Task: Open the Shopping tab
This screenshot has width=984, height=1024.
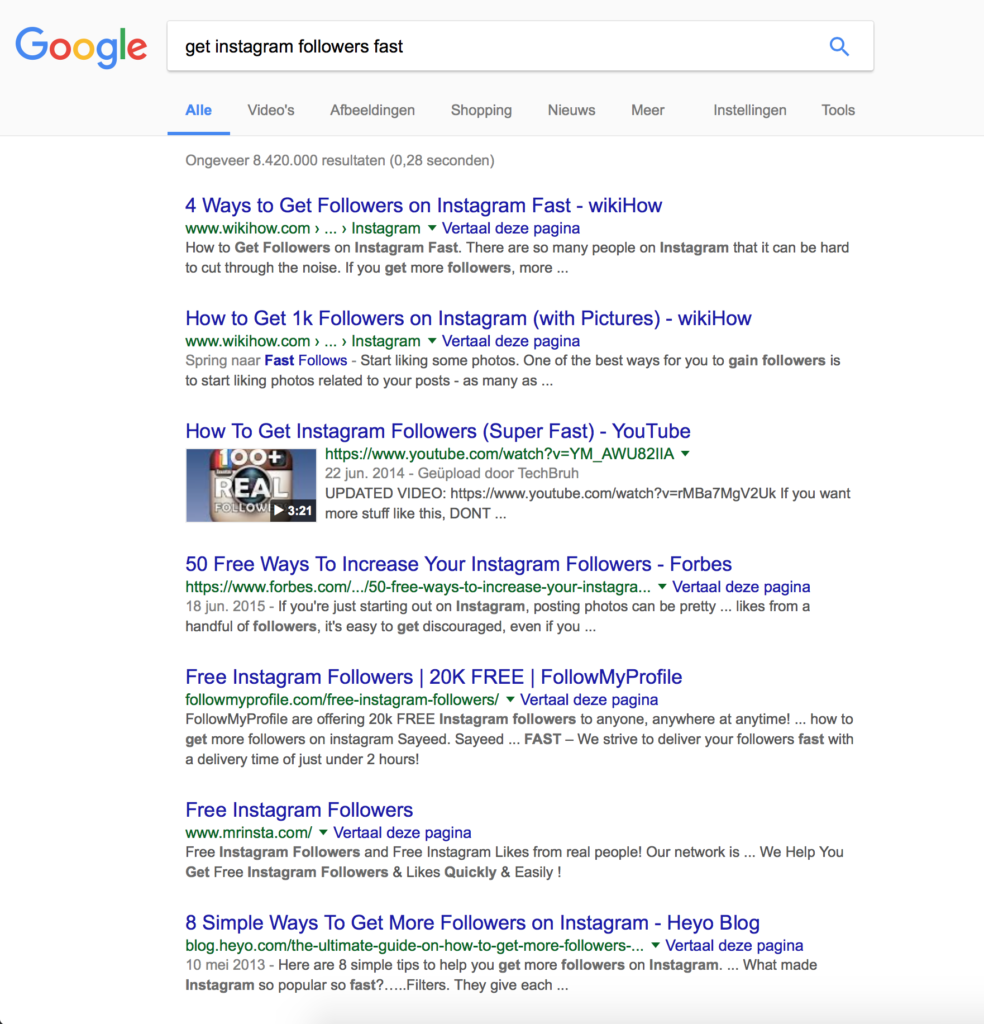Action: click(x=481, y=110)
